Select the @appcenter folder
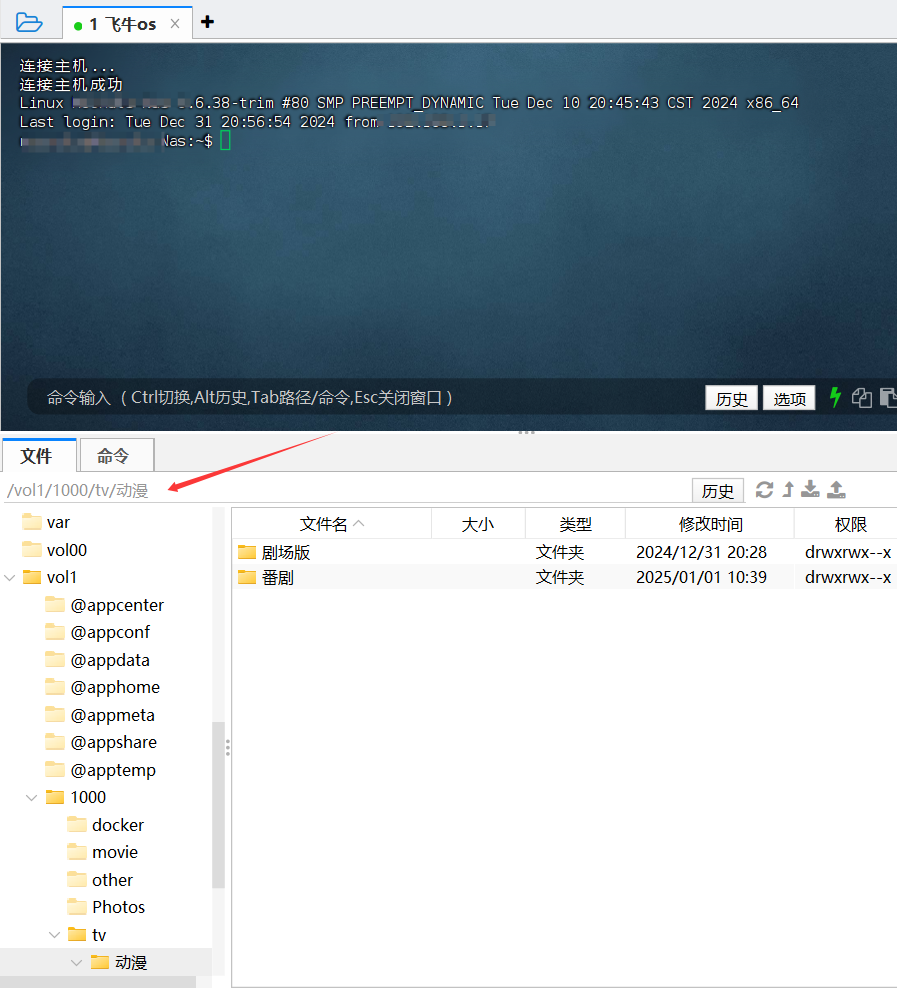Image resolution: width=897 pixels, height=988 pixels. [x=105, y=605]
